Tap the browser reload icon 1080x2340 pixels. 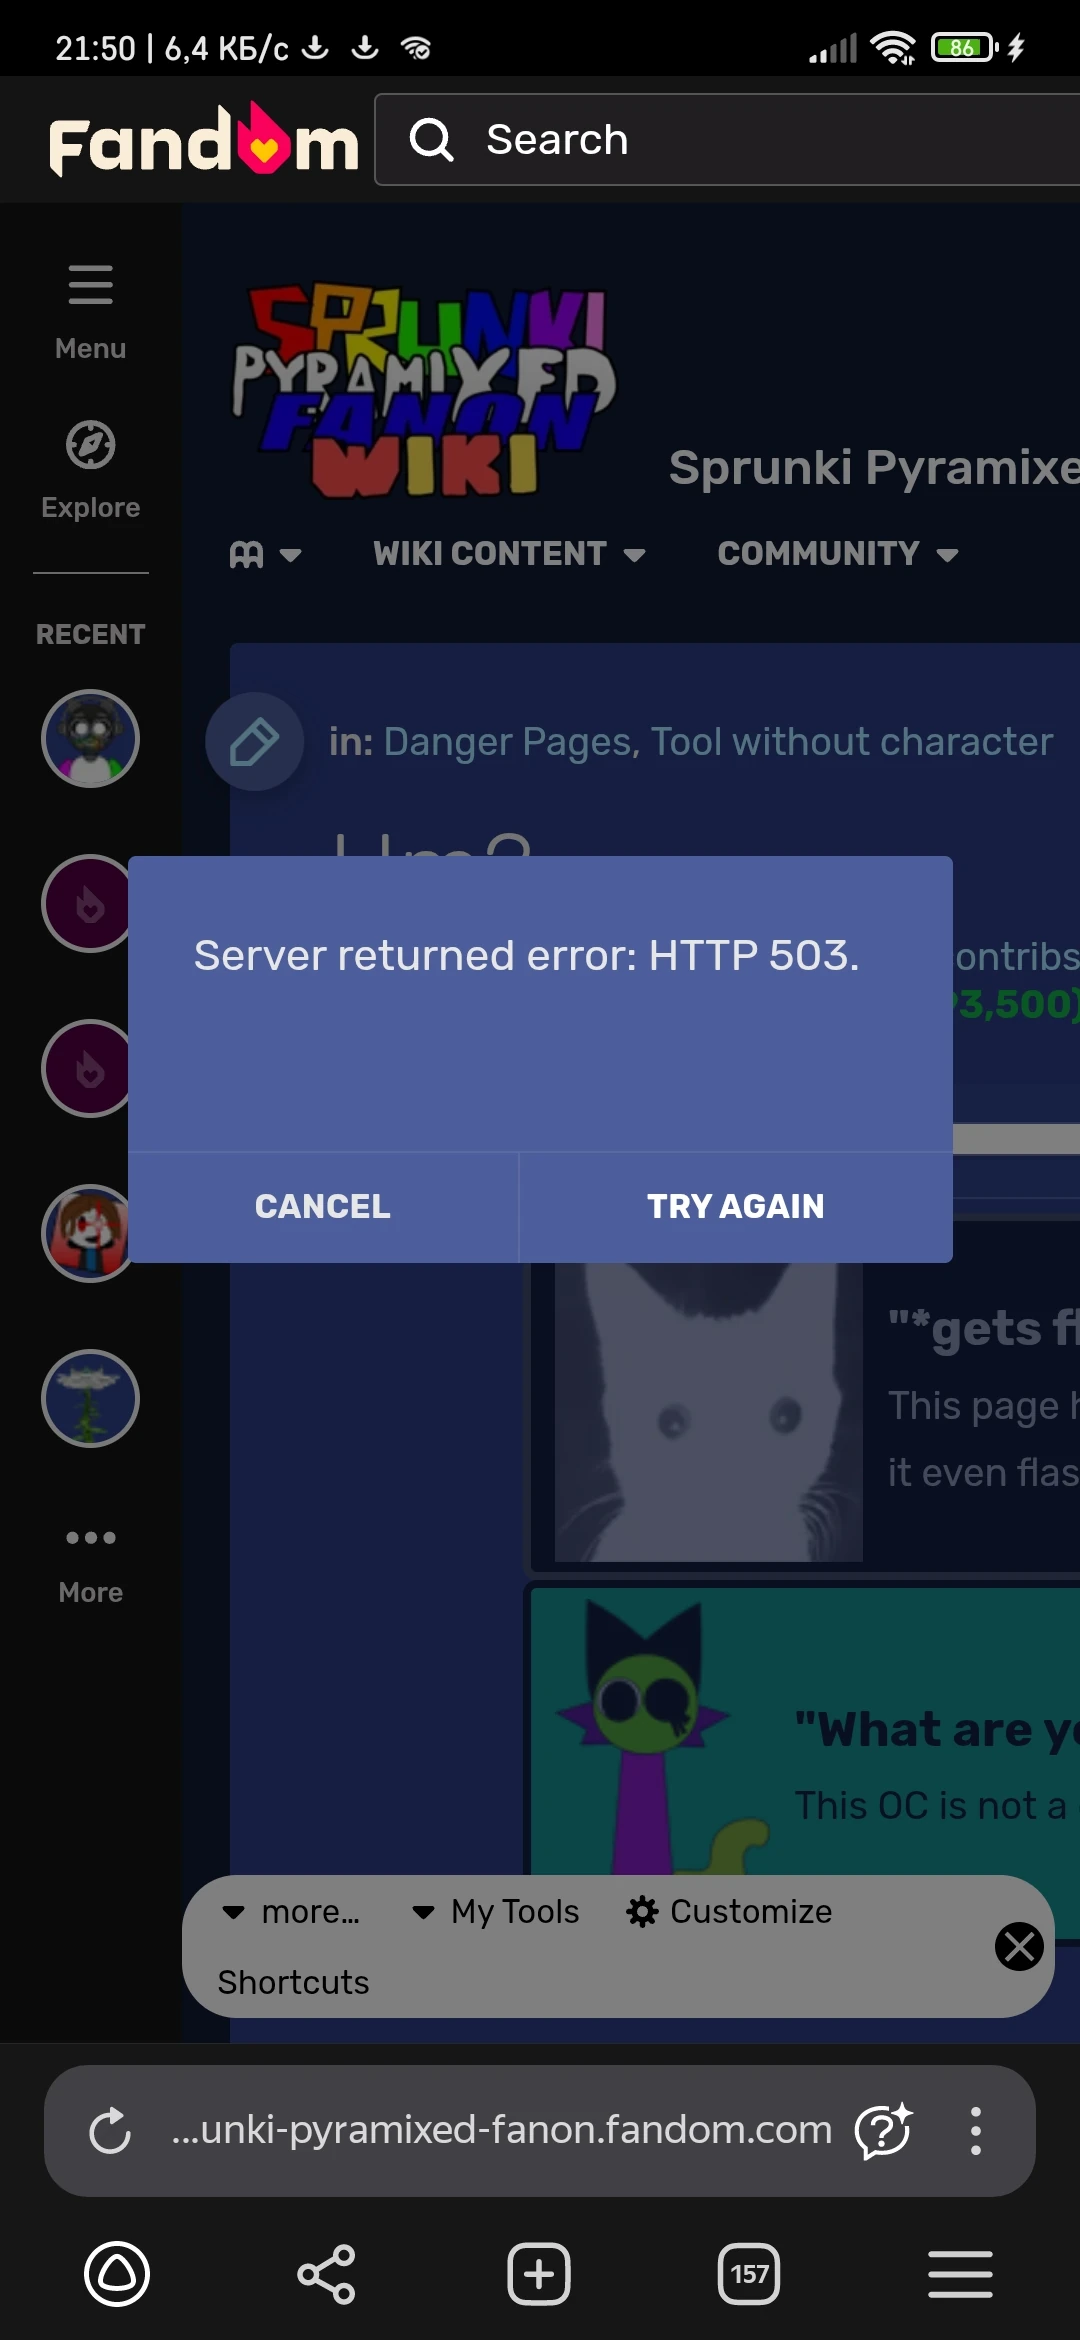110,2130
